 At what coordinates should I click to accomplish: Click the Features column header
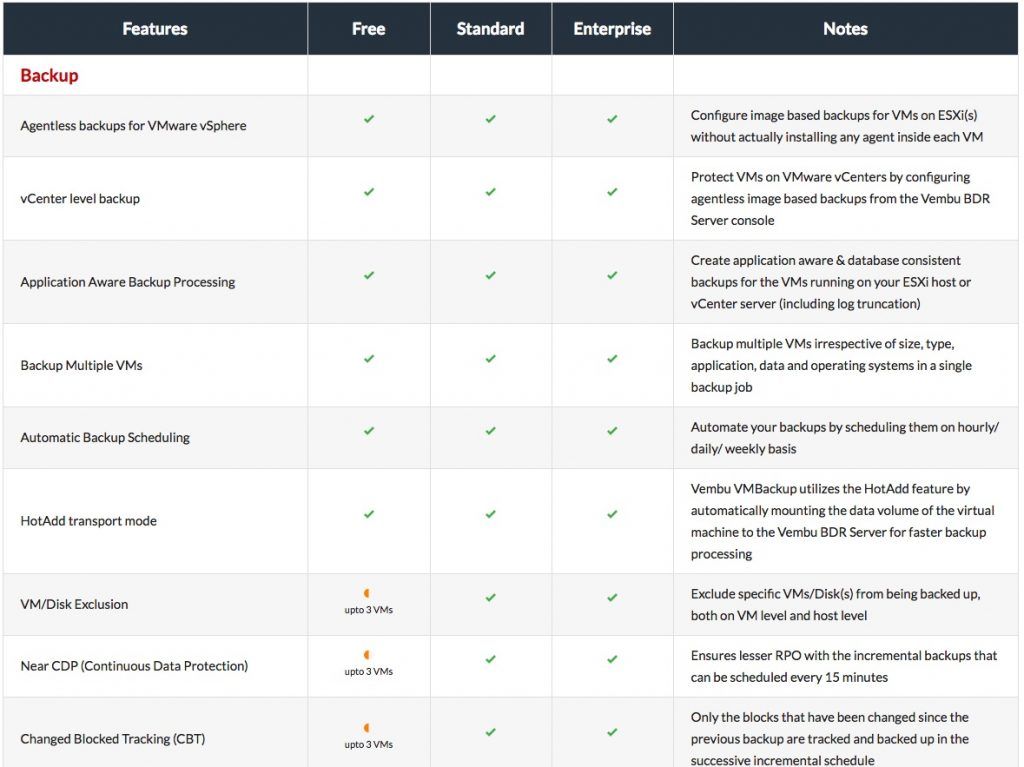(155, 29)
